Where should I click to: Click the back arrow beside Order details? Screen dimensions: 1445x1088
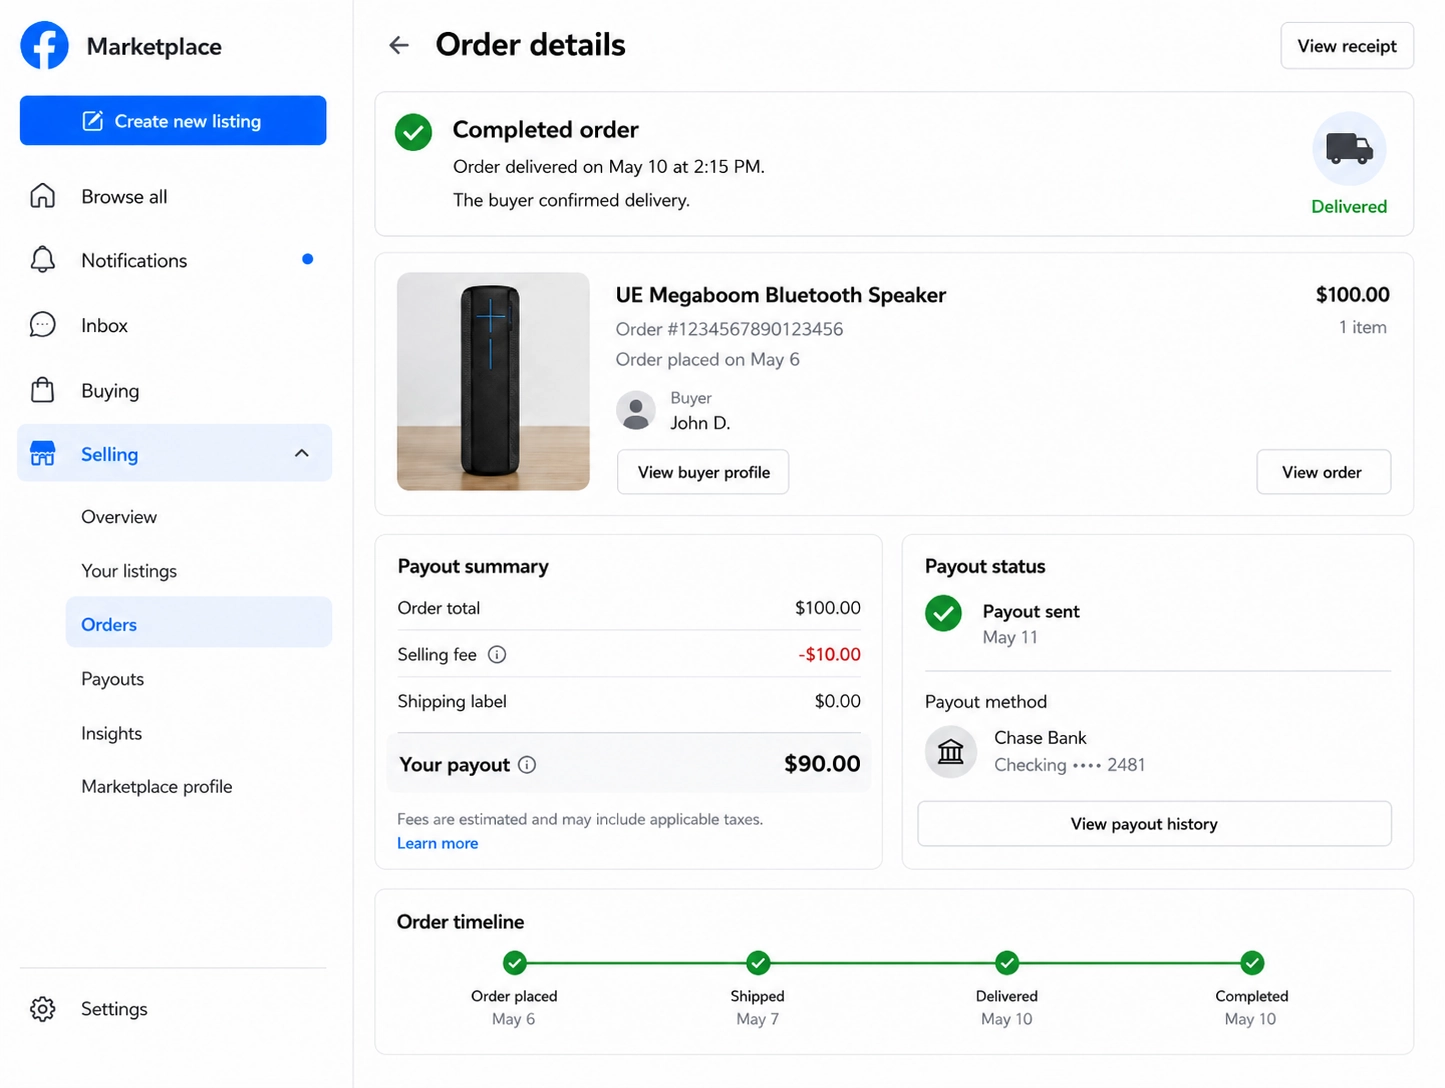point(399,45)
